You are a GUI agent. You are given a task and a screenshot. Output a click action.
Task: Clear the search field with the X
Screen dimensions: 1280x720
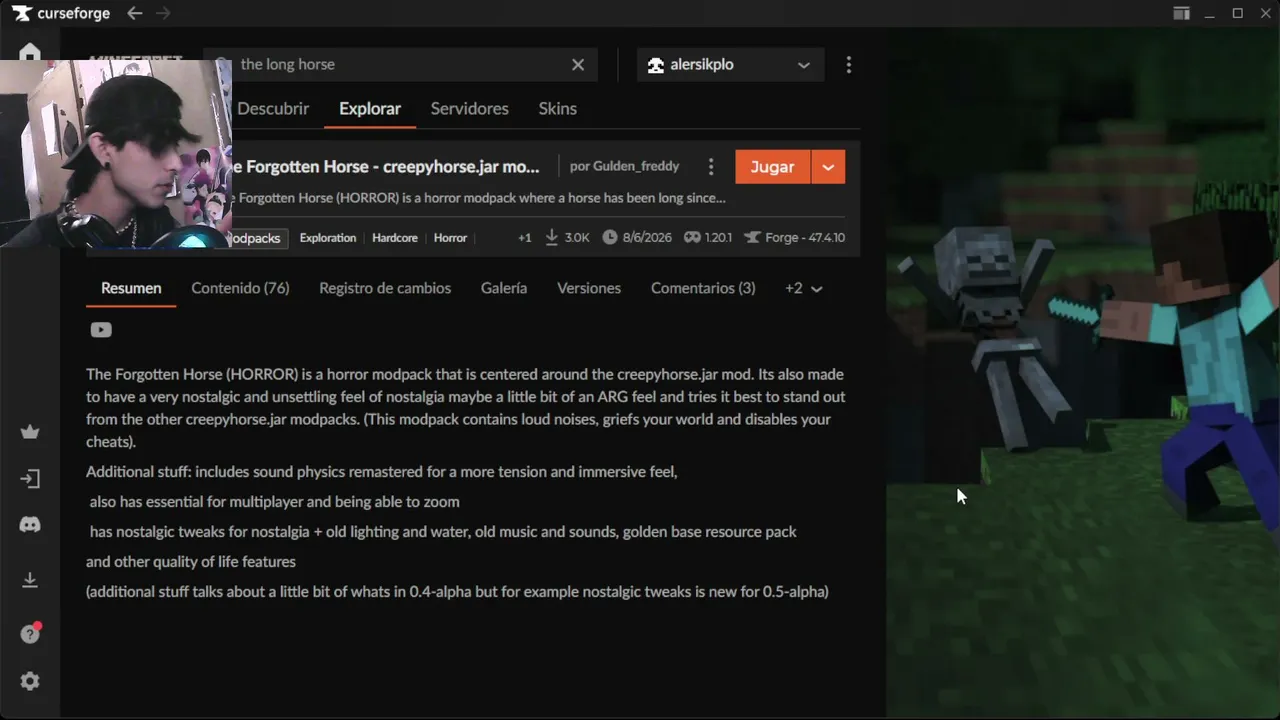tap(578, 64)
